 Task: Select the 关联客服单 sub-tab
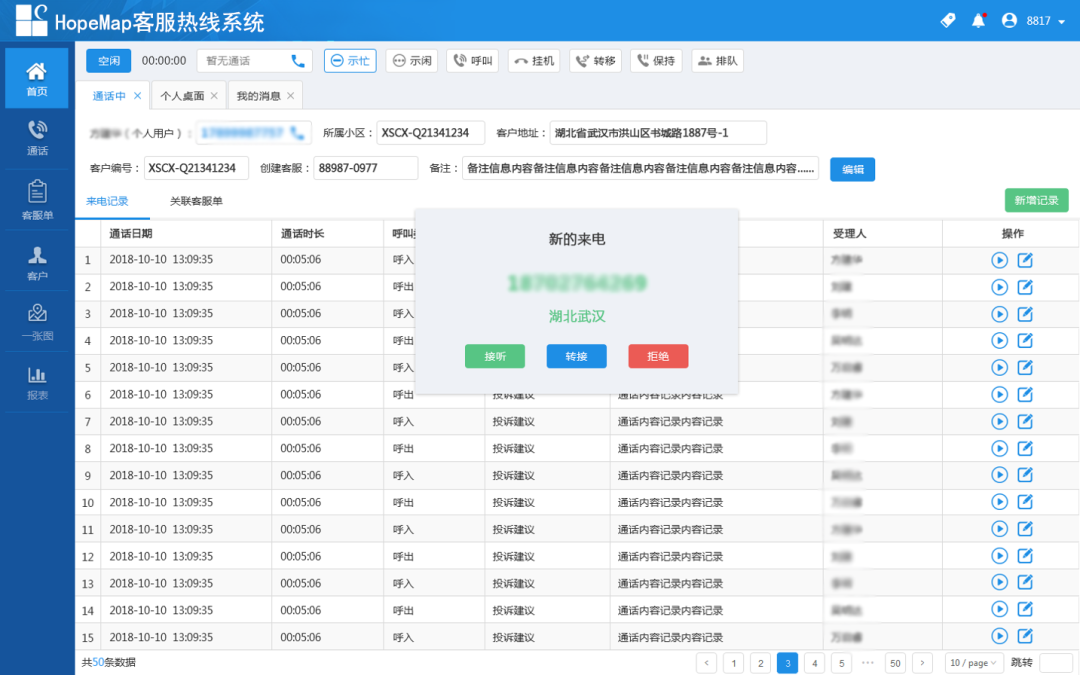click(196, 201)
